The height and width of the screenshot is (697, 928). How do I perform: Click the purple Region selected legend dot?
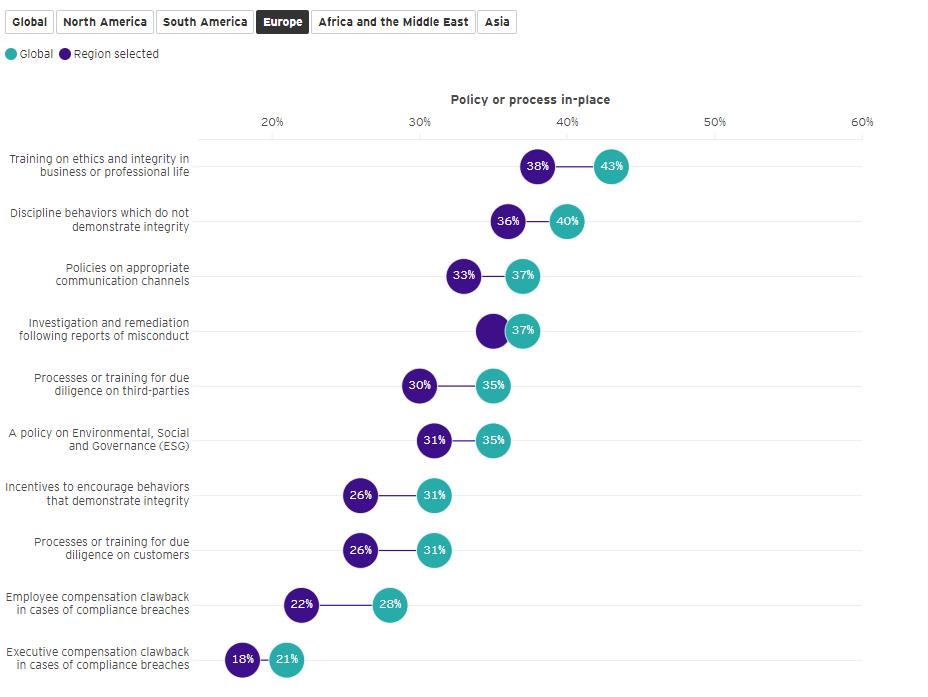tap(65, 54)
